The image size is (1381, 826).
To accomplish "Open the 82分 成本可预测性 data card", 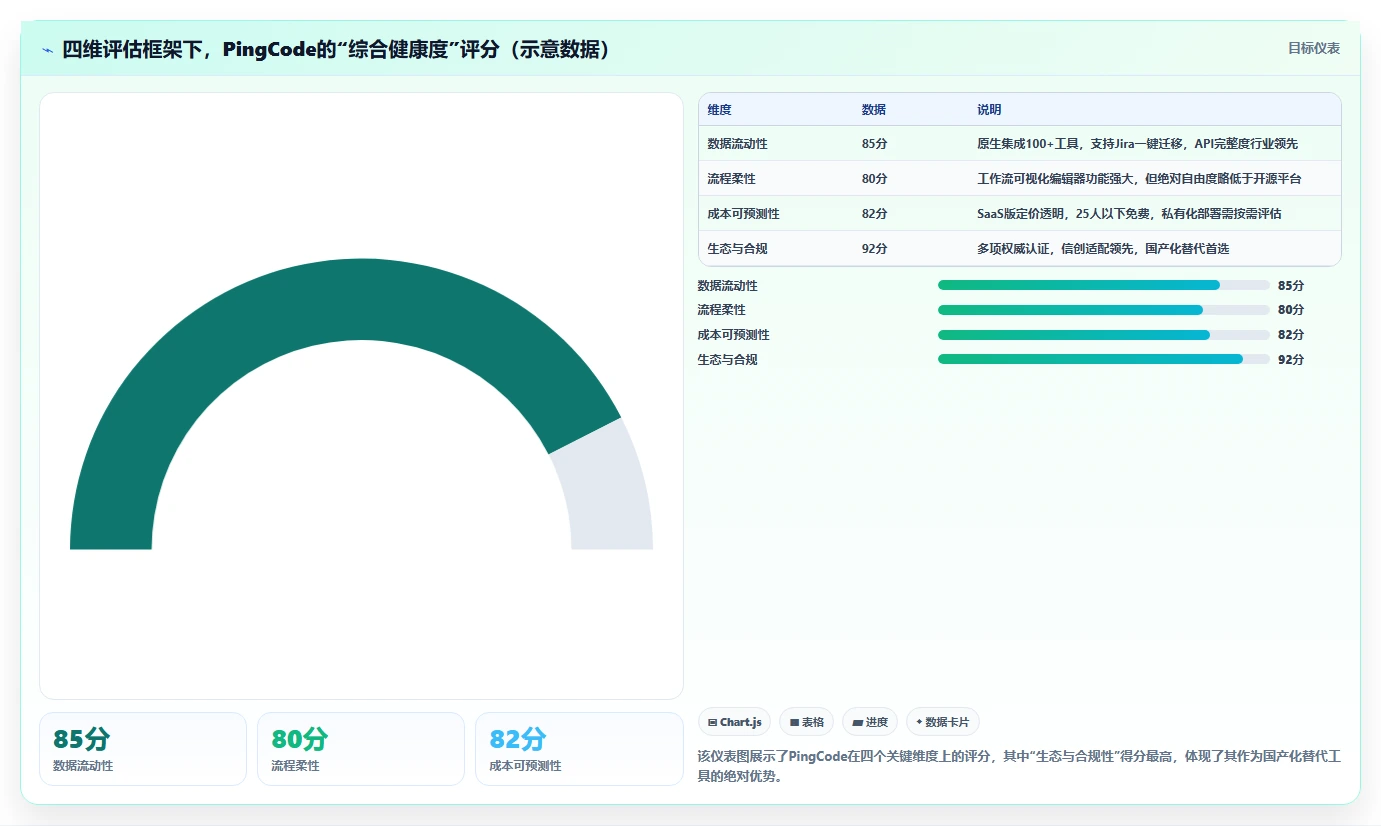I will pos(579,749).
